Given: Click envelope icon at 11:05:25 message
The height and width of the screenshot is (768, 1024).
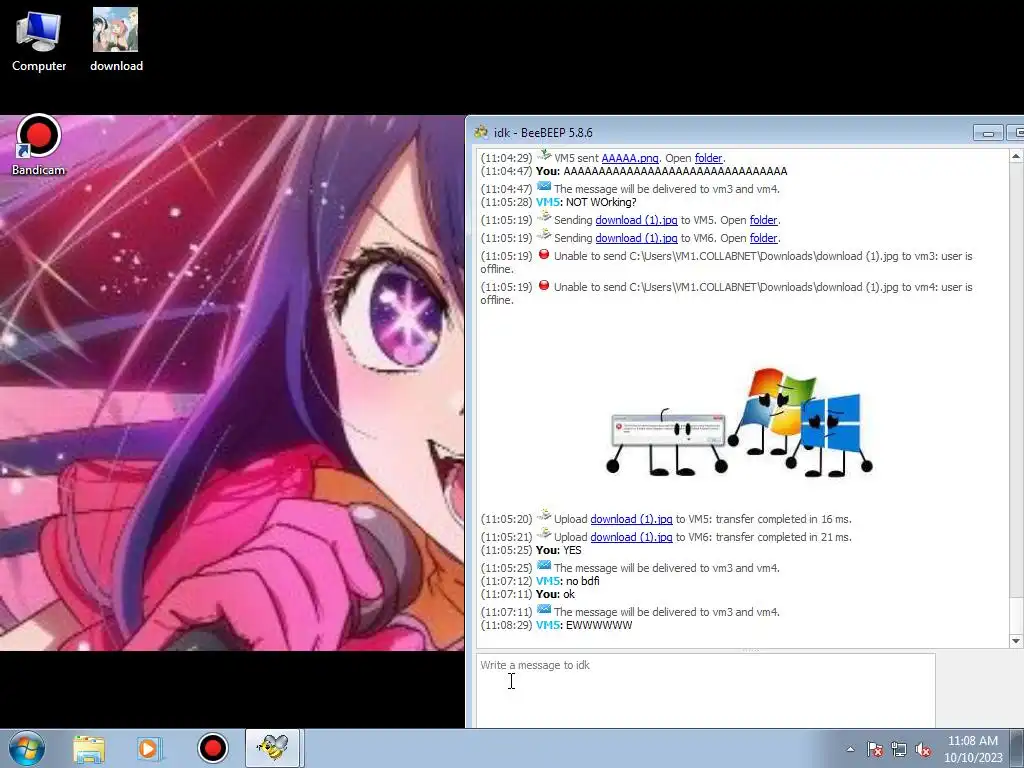Looking at the screenshot, I should pos(543,566).
